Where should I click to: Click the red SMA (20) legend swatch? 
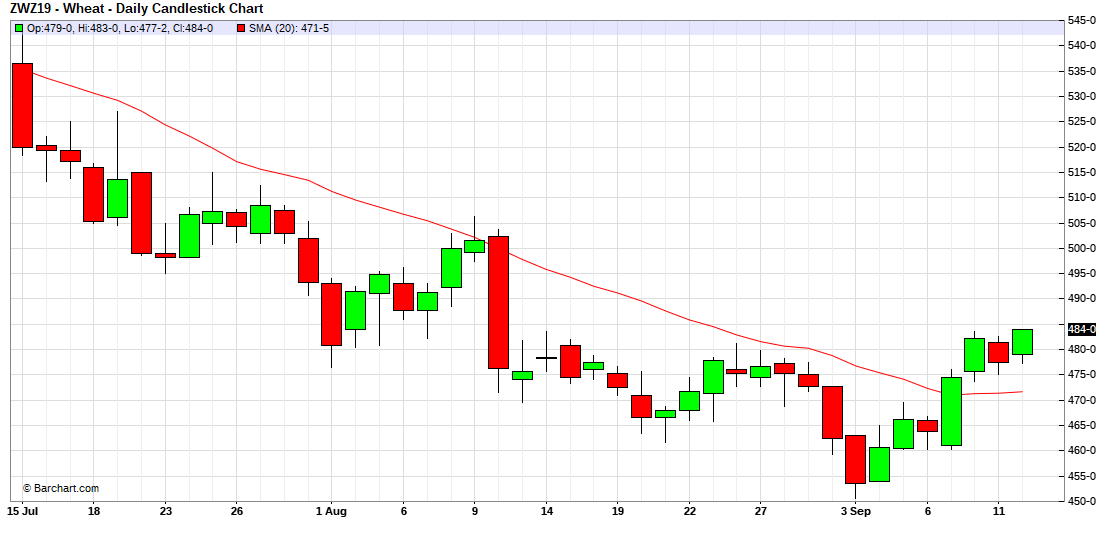tap(241, 28)
